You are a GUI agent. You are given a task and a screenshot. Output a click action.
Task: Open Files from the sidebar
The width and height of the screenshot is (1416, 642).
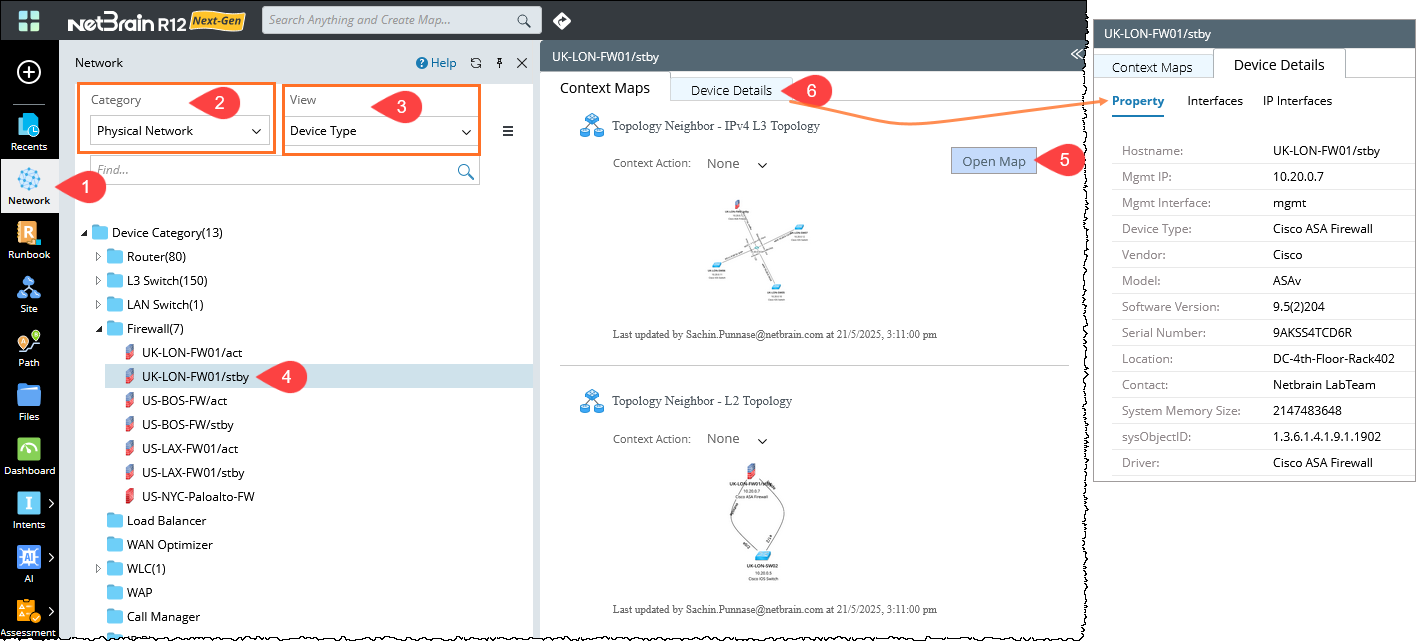pos(29,402)
